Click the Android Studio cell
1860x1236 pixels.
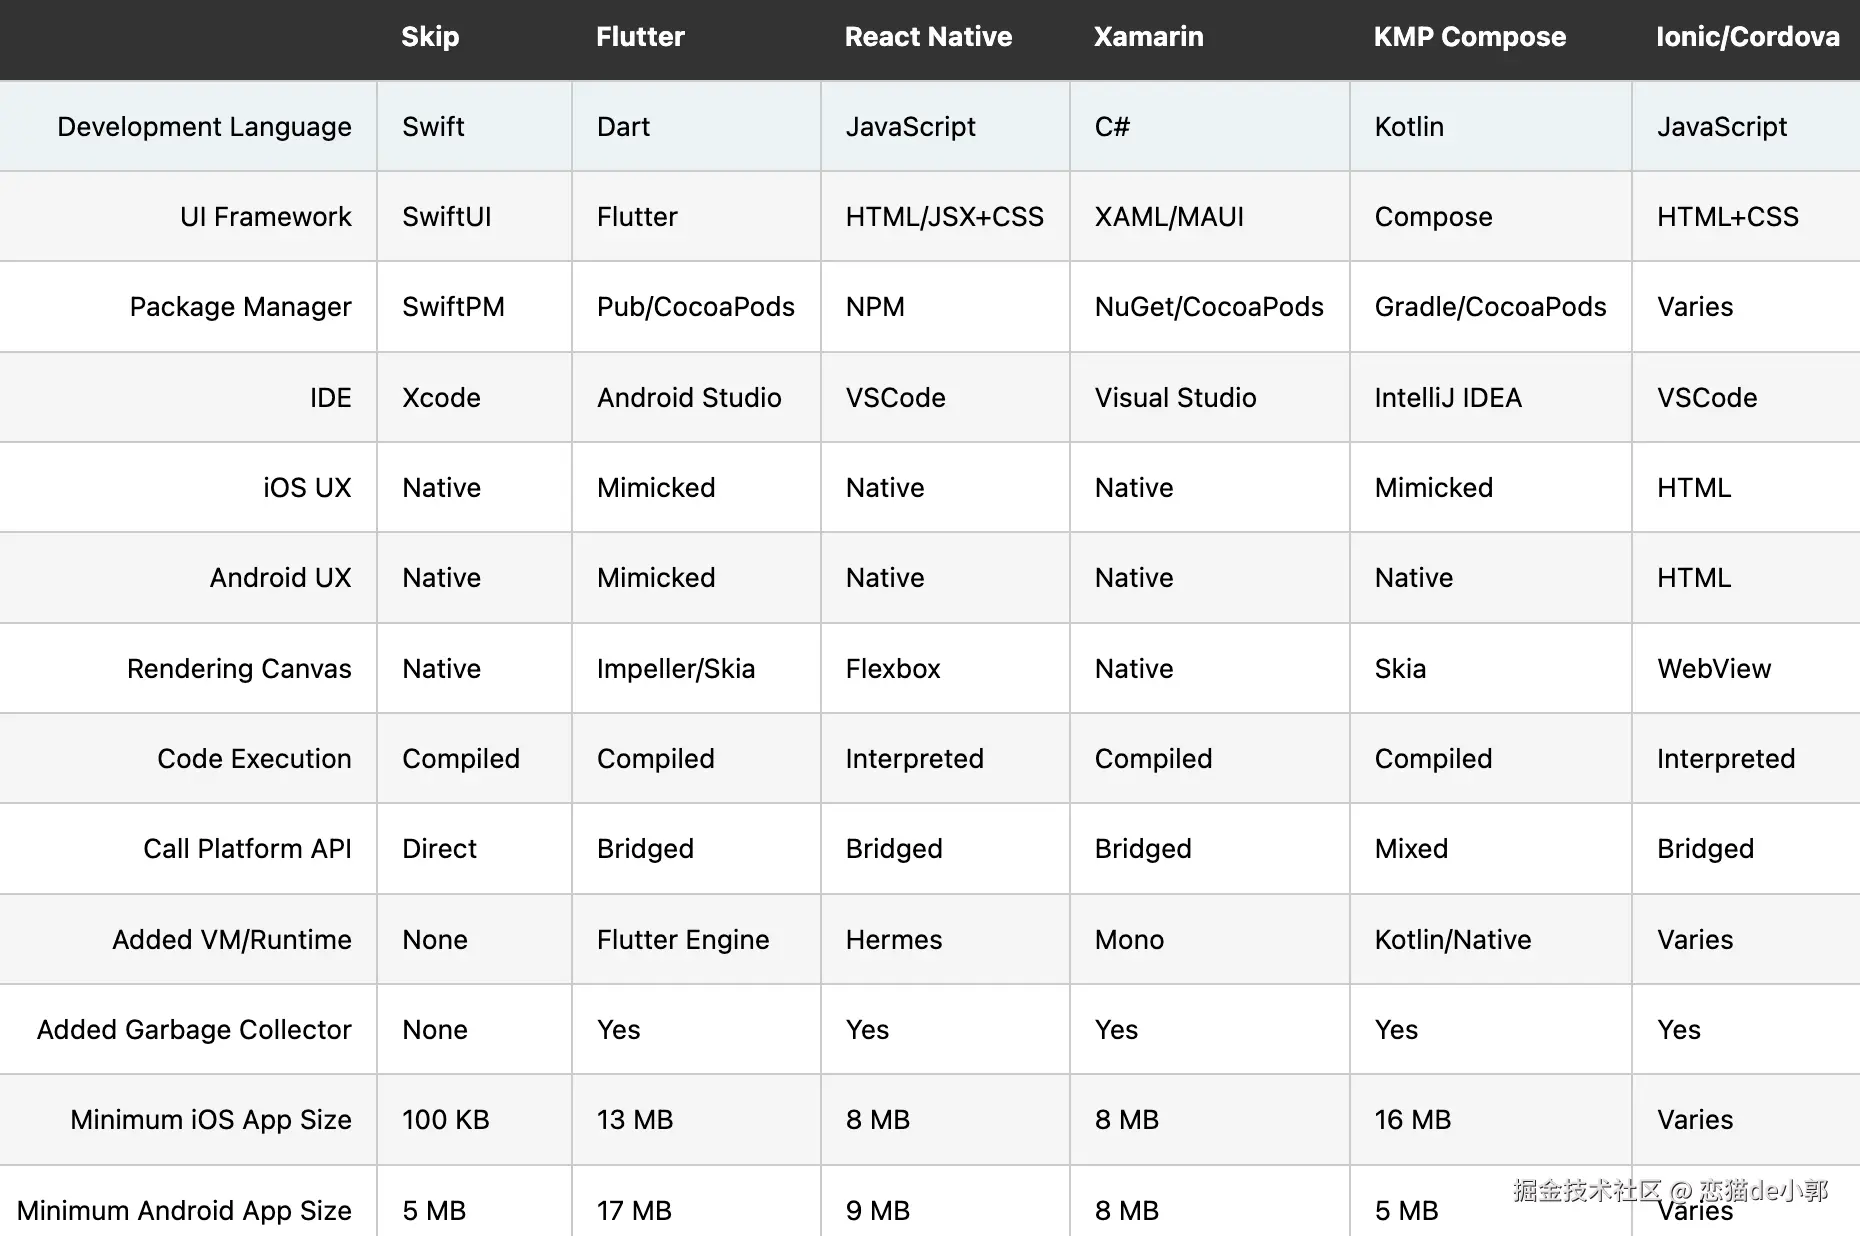click(x=689, y=398)
